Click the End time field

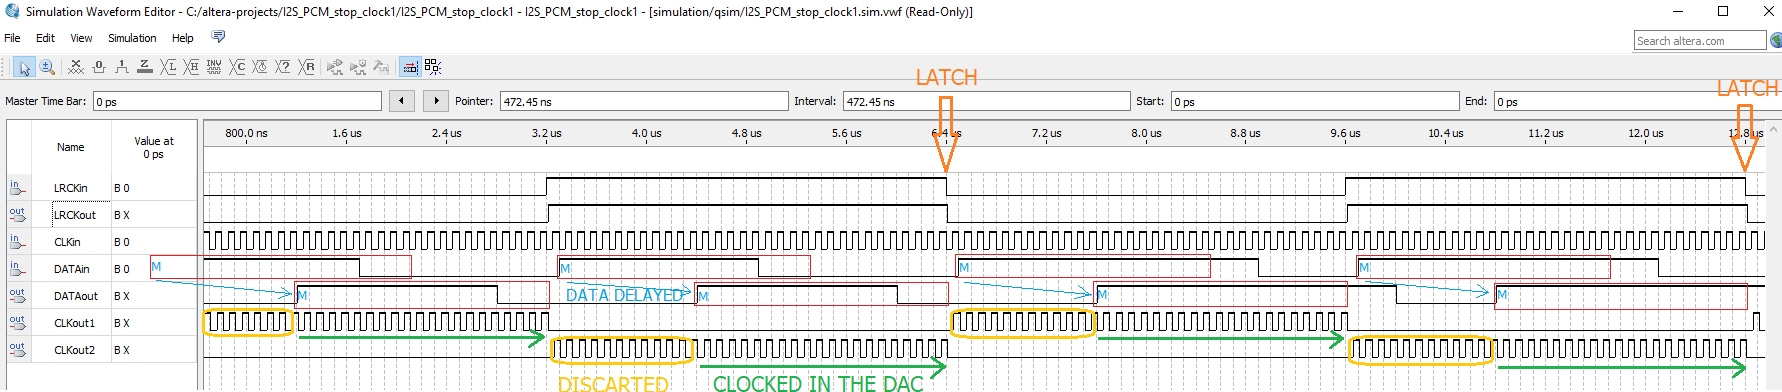coord(1637,101)
